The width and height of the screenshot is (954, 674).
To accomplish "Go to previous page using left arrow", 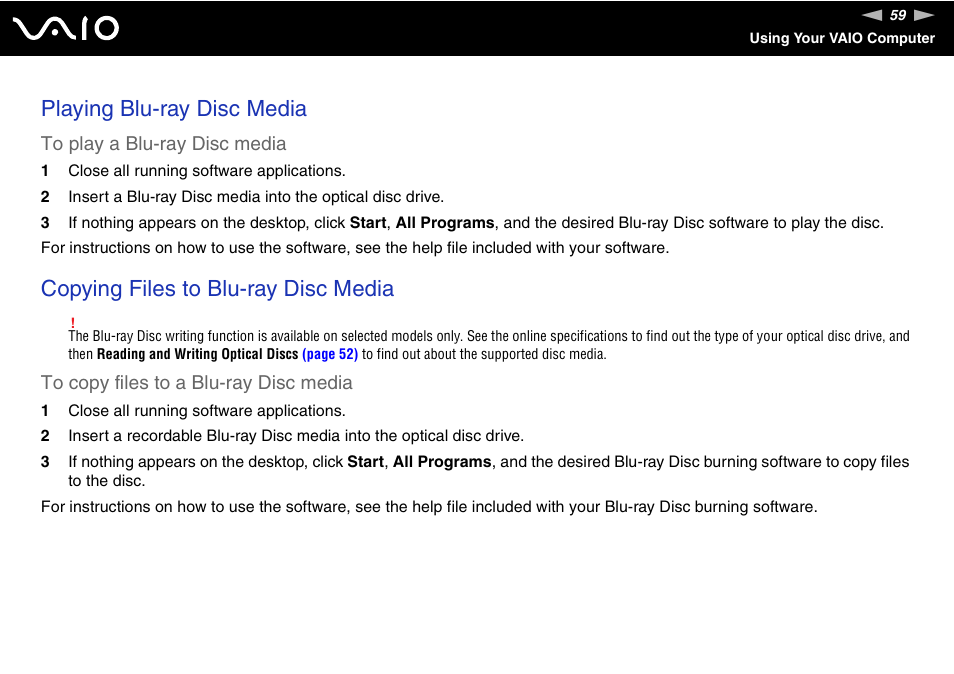I will pyautogui.click(x=872, y=15).
